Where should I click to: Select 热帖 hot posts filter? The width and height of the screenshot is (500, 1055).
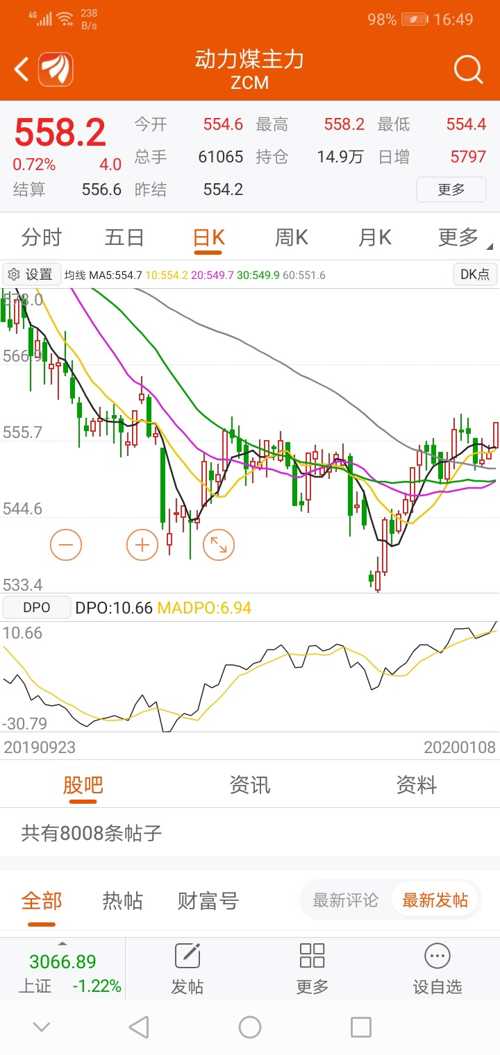click(x=122, y=900)
